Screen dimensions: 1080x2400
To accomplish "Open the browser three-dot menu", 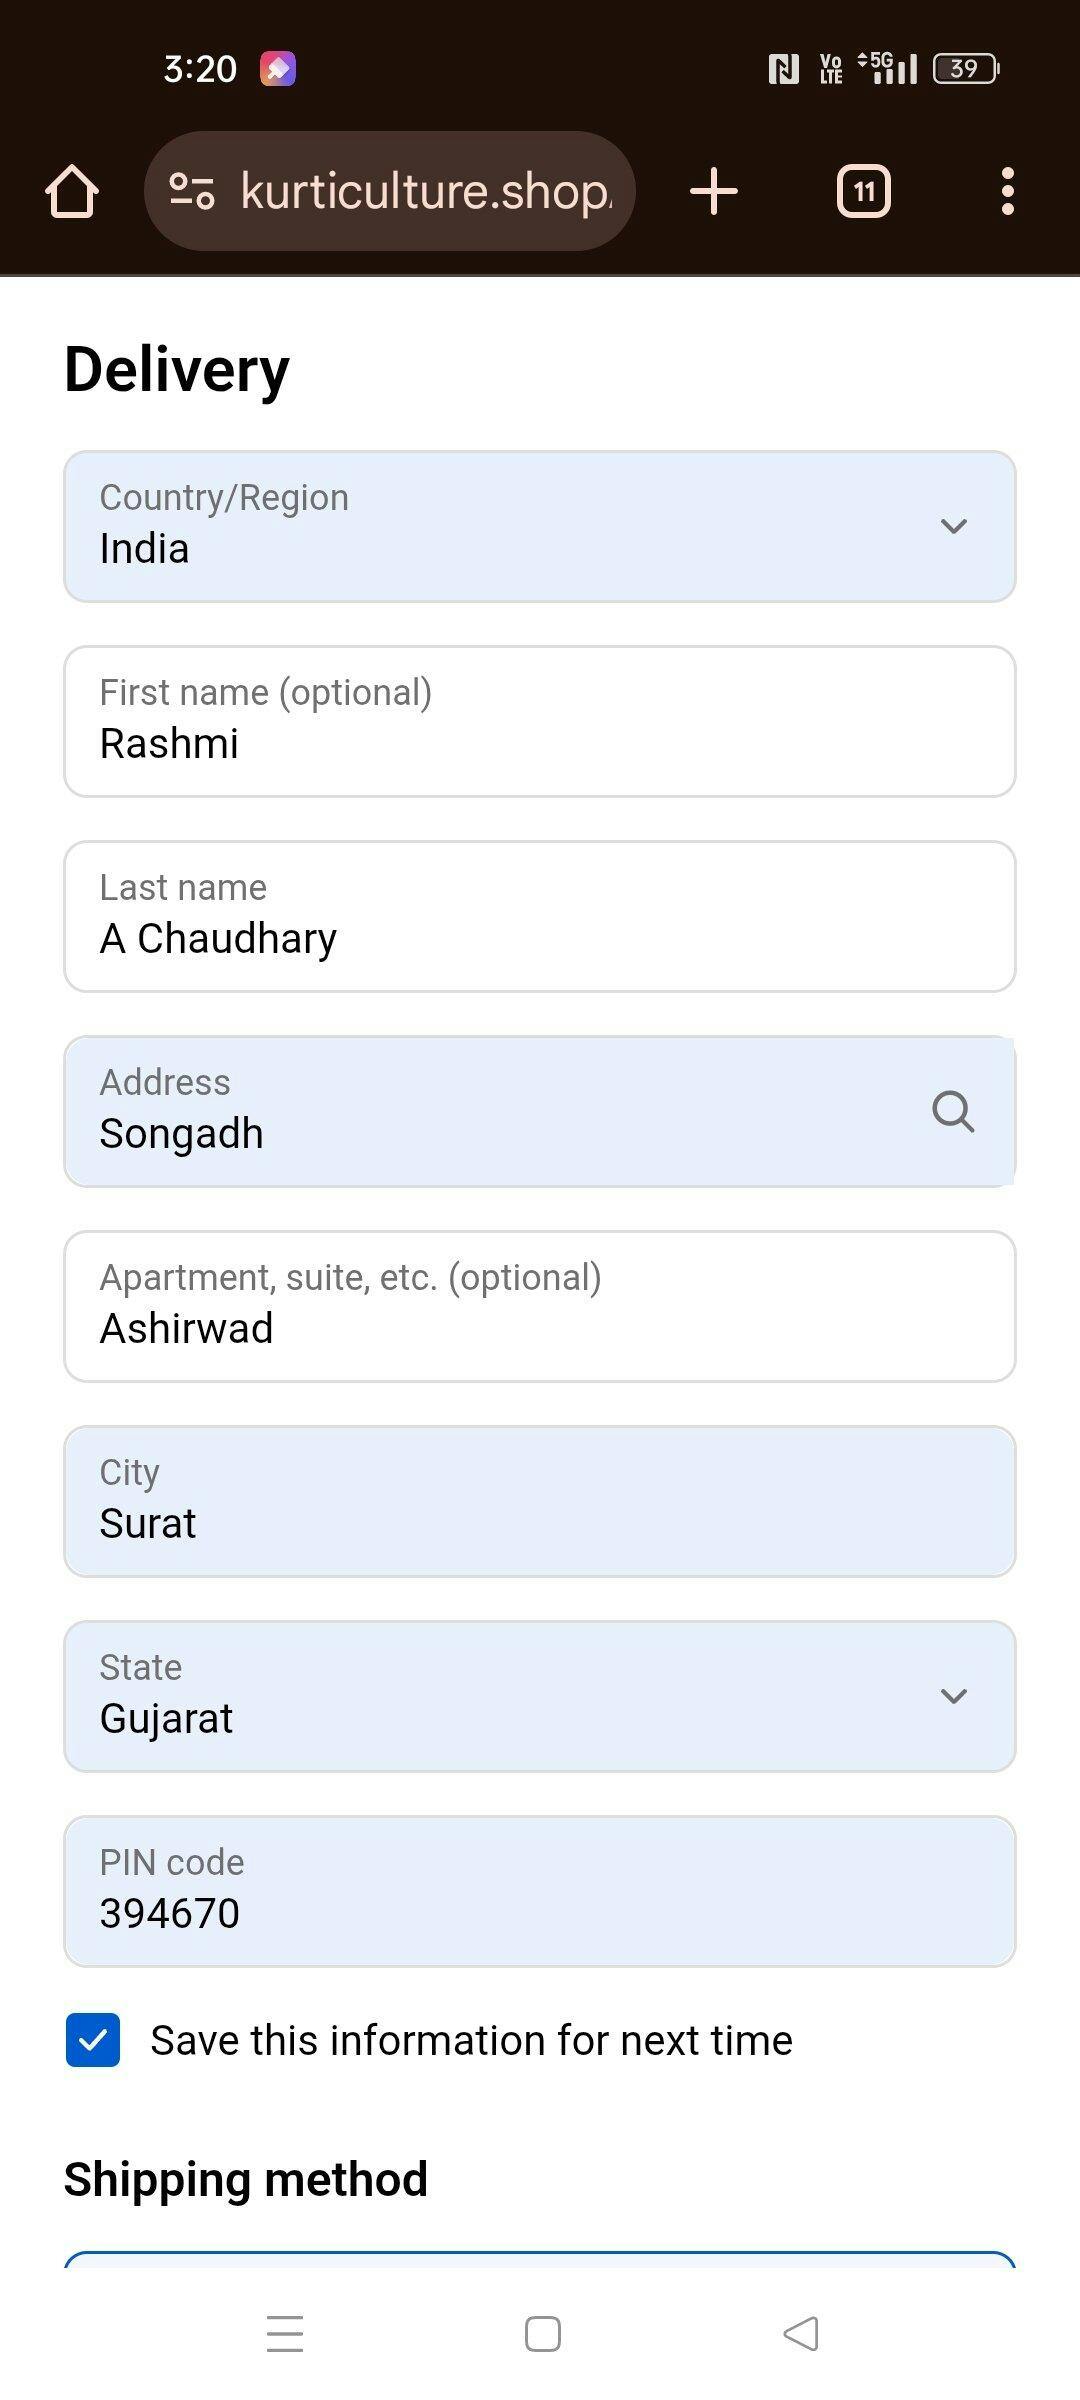I will pyautogui.click(x=1007, y=191).
